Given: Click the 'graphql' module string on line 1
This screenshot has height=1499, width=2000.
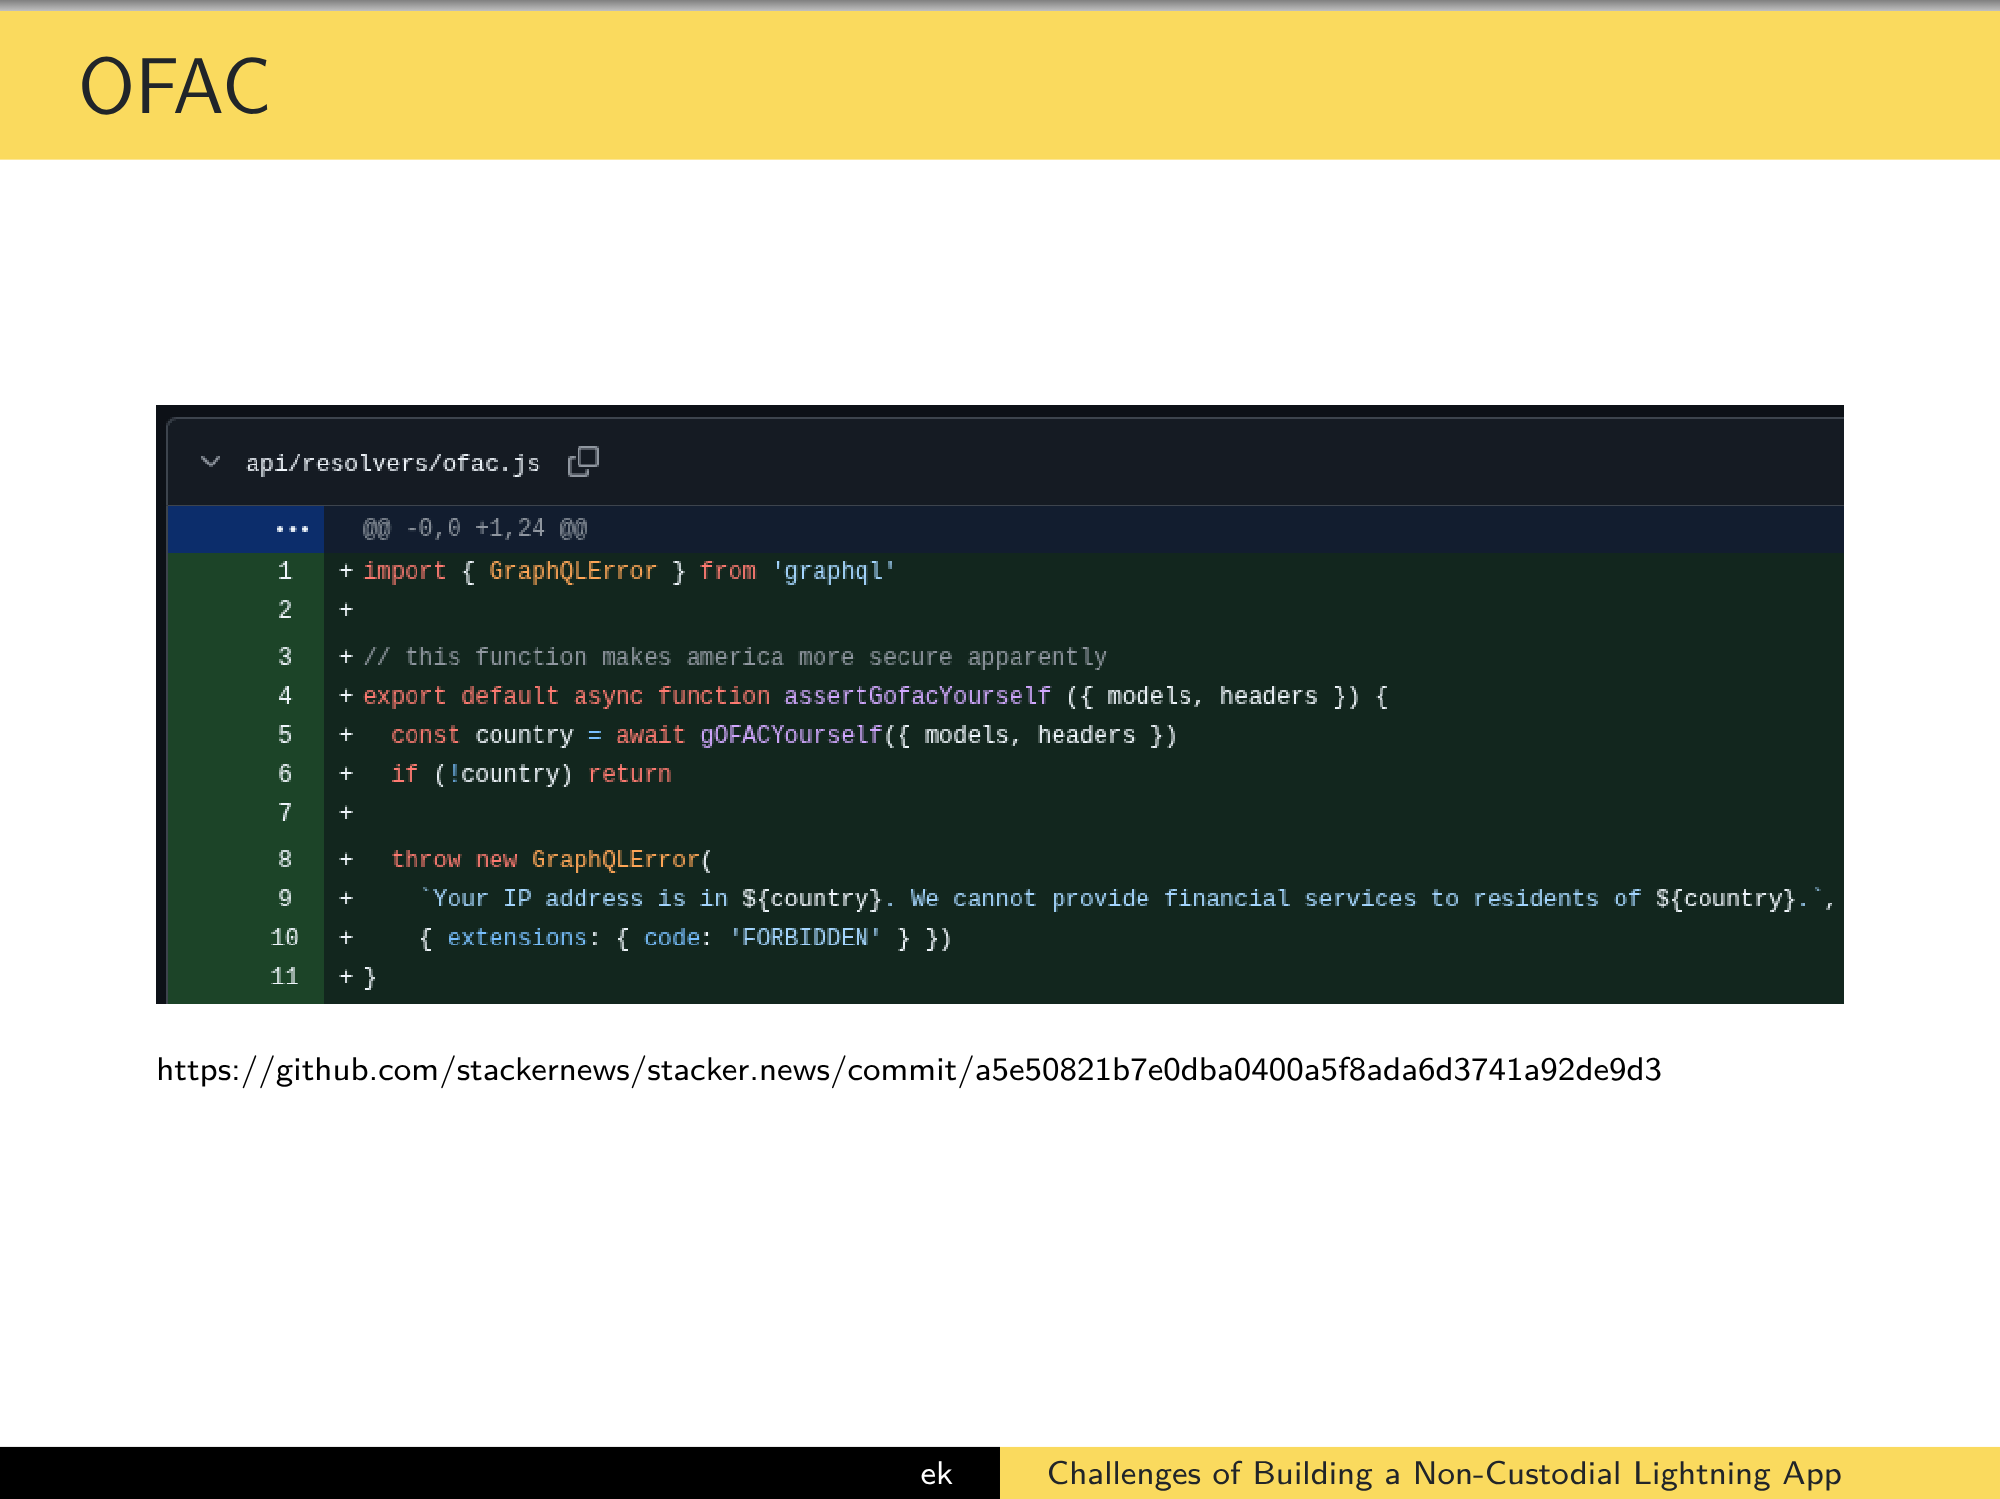Looking at the screenshot, I should [x=833, y=571].
